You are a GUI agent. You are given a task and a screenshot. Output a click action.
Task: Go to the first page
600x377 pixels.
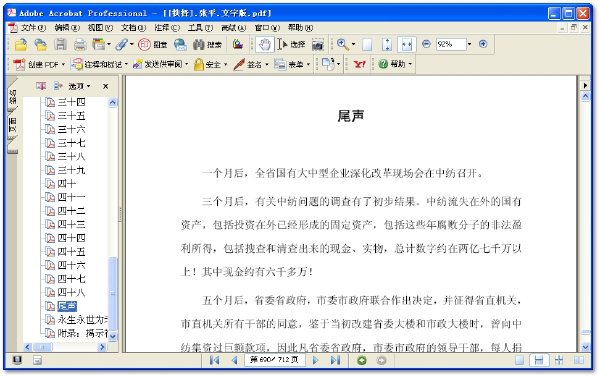click(214, 360)
